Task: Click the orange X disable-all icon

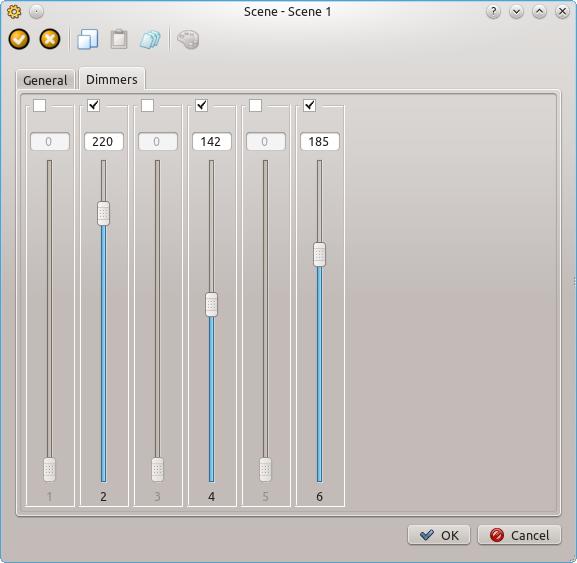Action: click(x=50, y=39)
